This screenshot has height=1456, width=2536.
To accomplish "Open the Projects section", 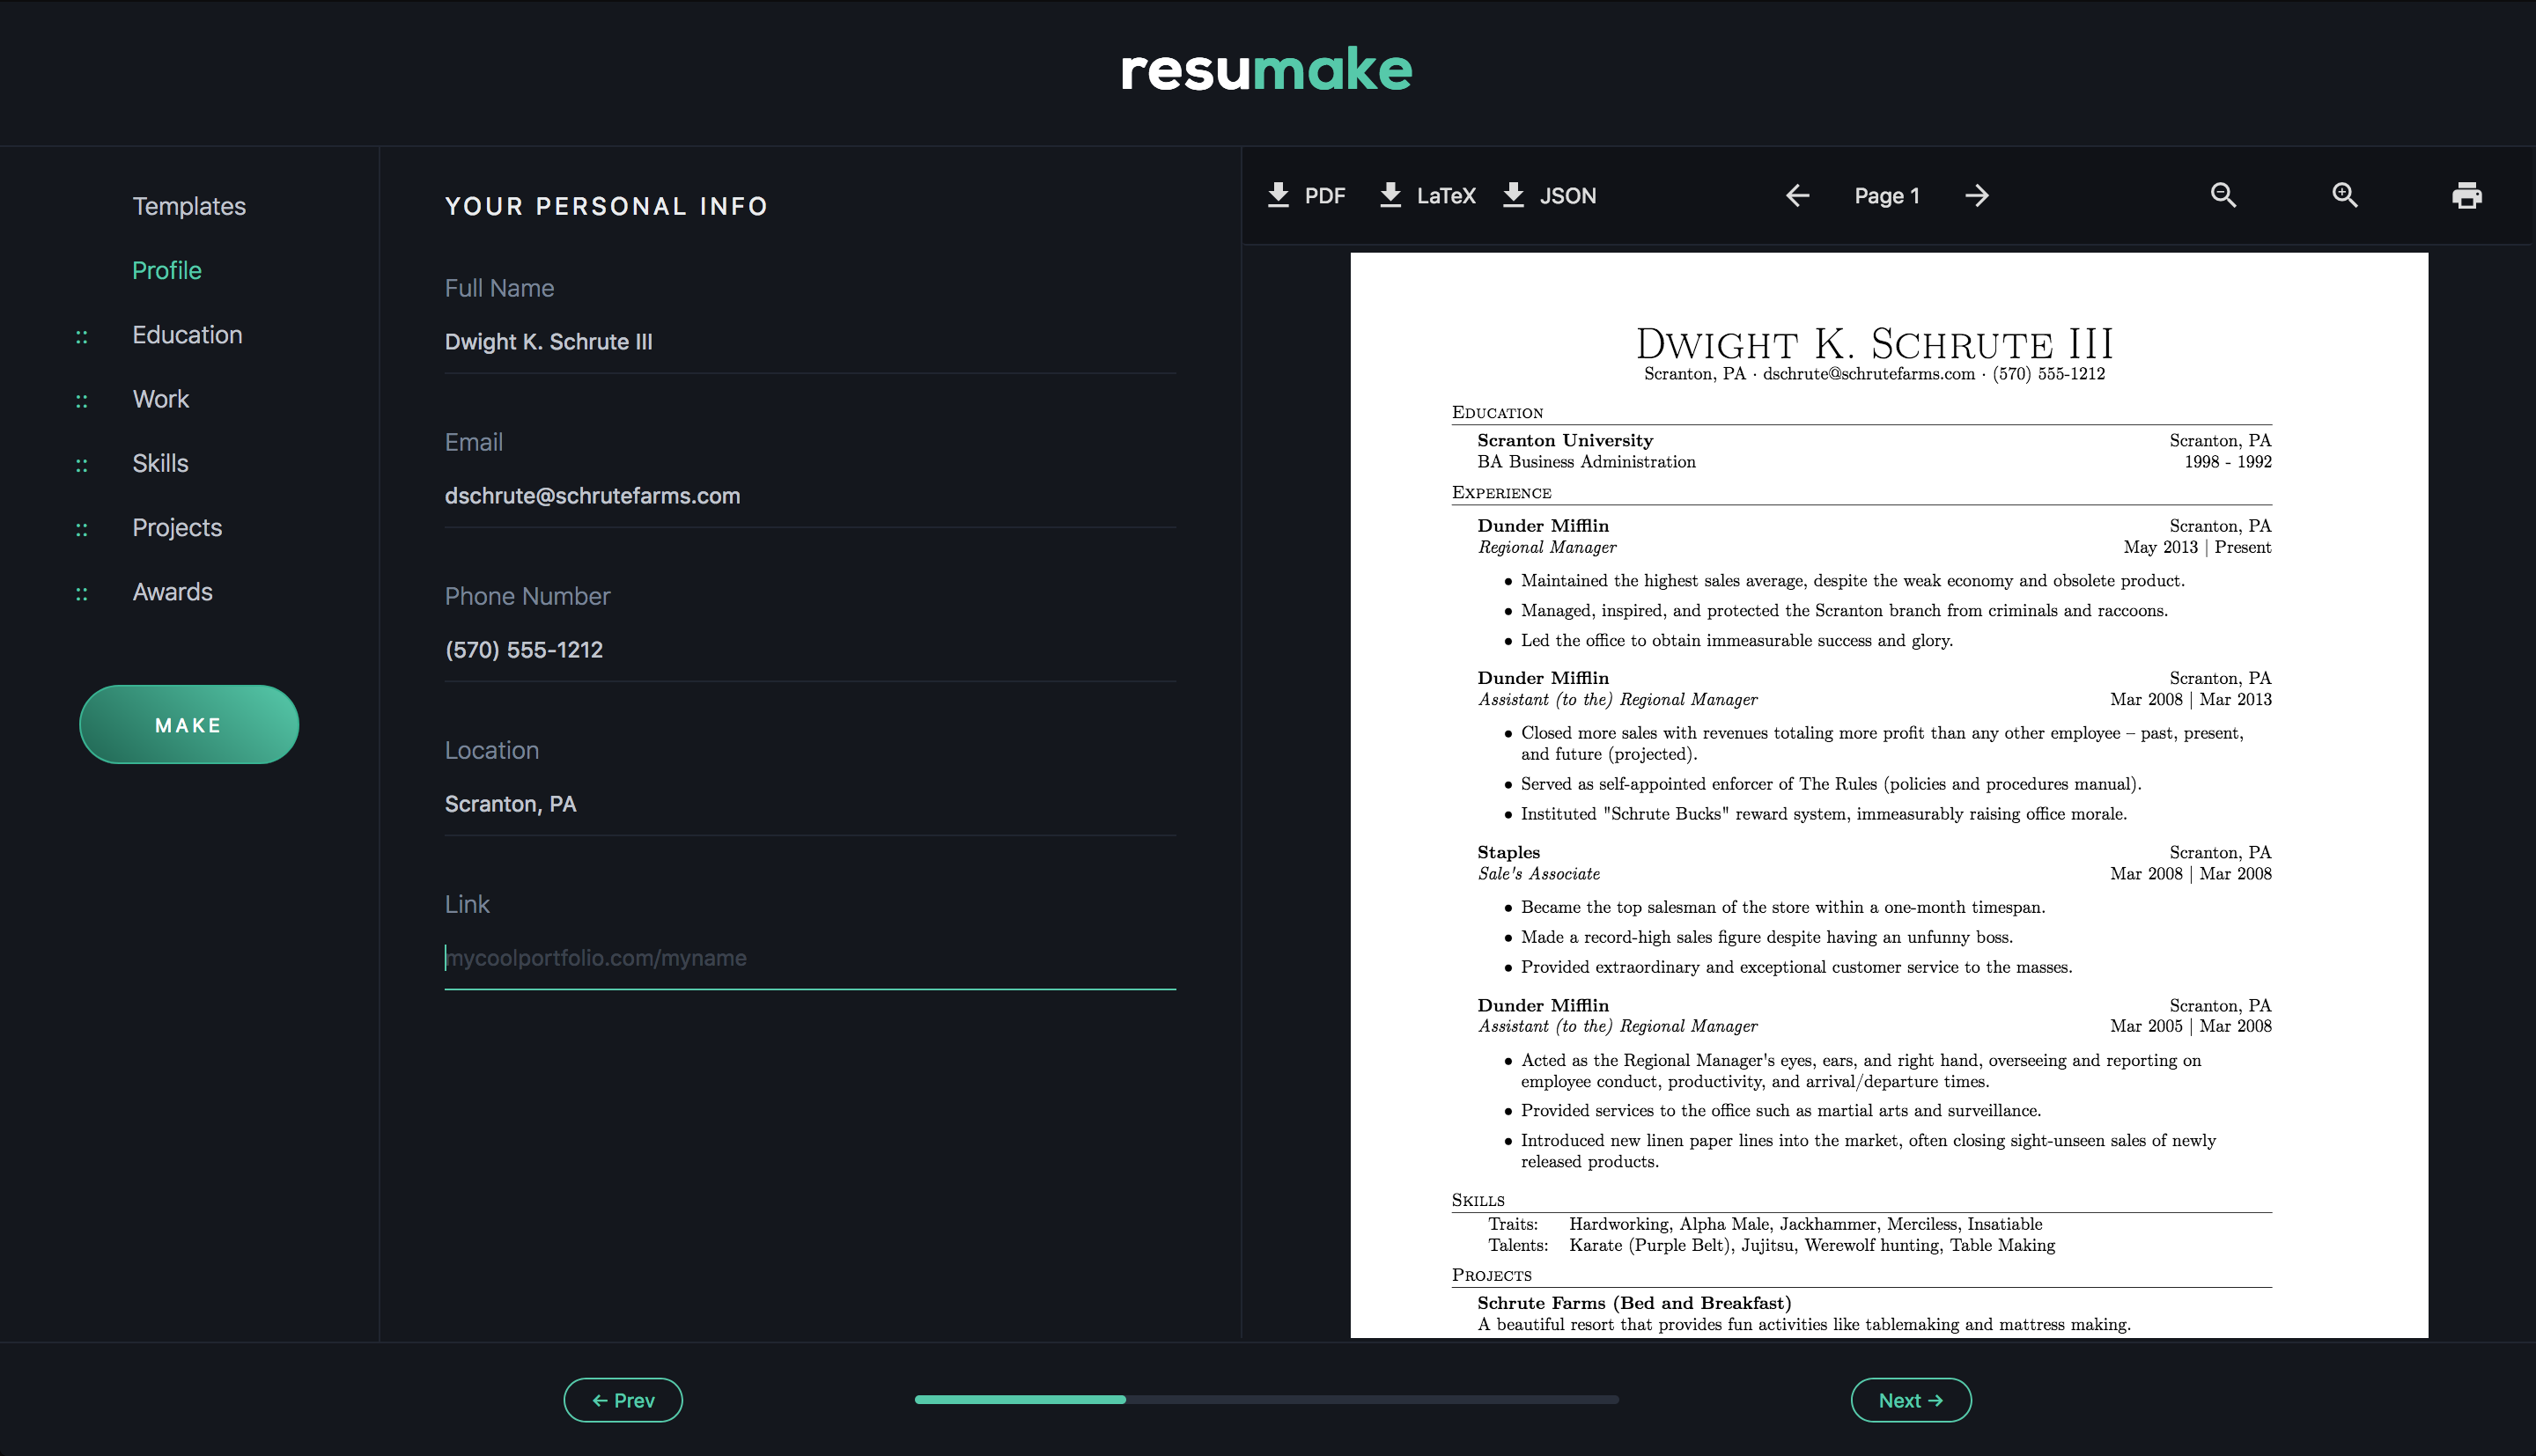I will 176,527.
